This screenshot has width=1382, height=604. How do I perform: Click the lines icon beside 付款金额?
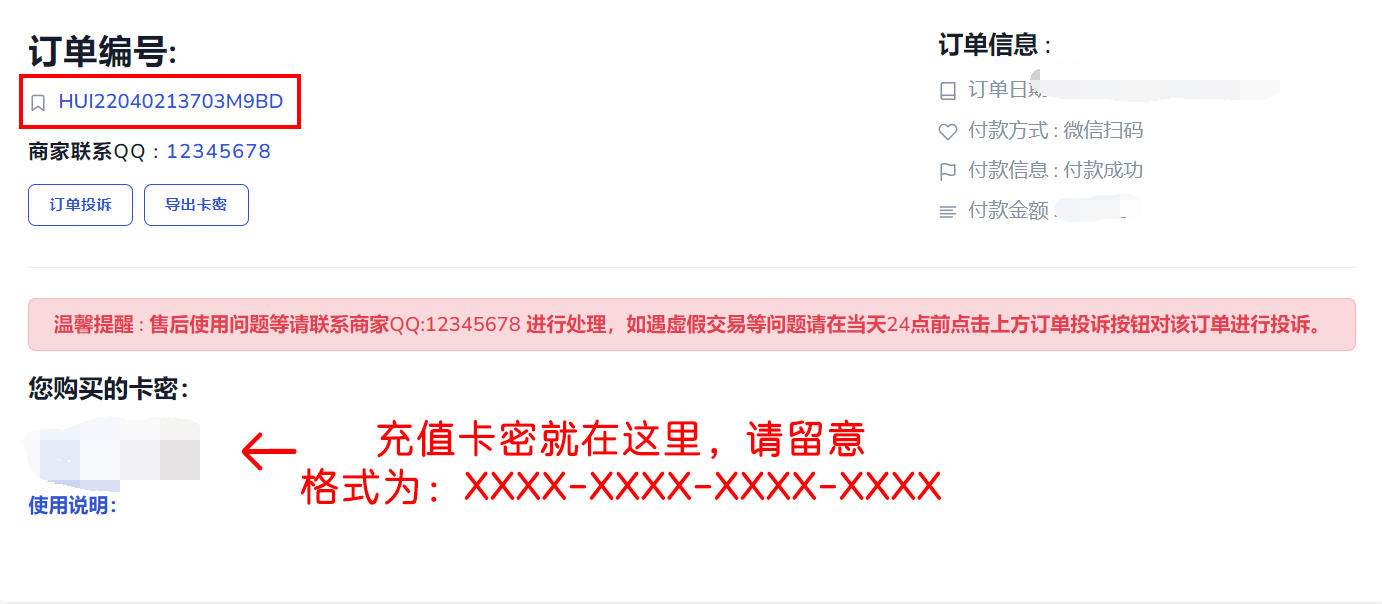pos(948,212)
